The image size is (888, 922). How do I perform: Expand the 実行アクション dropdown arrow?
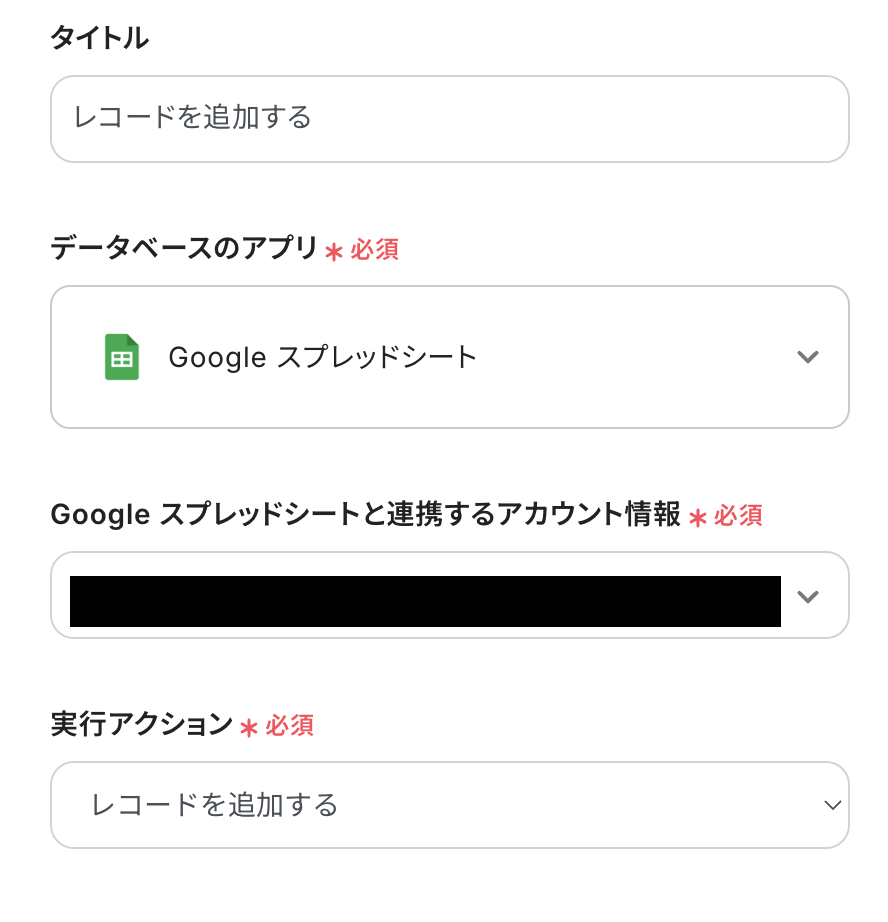click(831, 805)
